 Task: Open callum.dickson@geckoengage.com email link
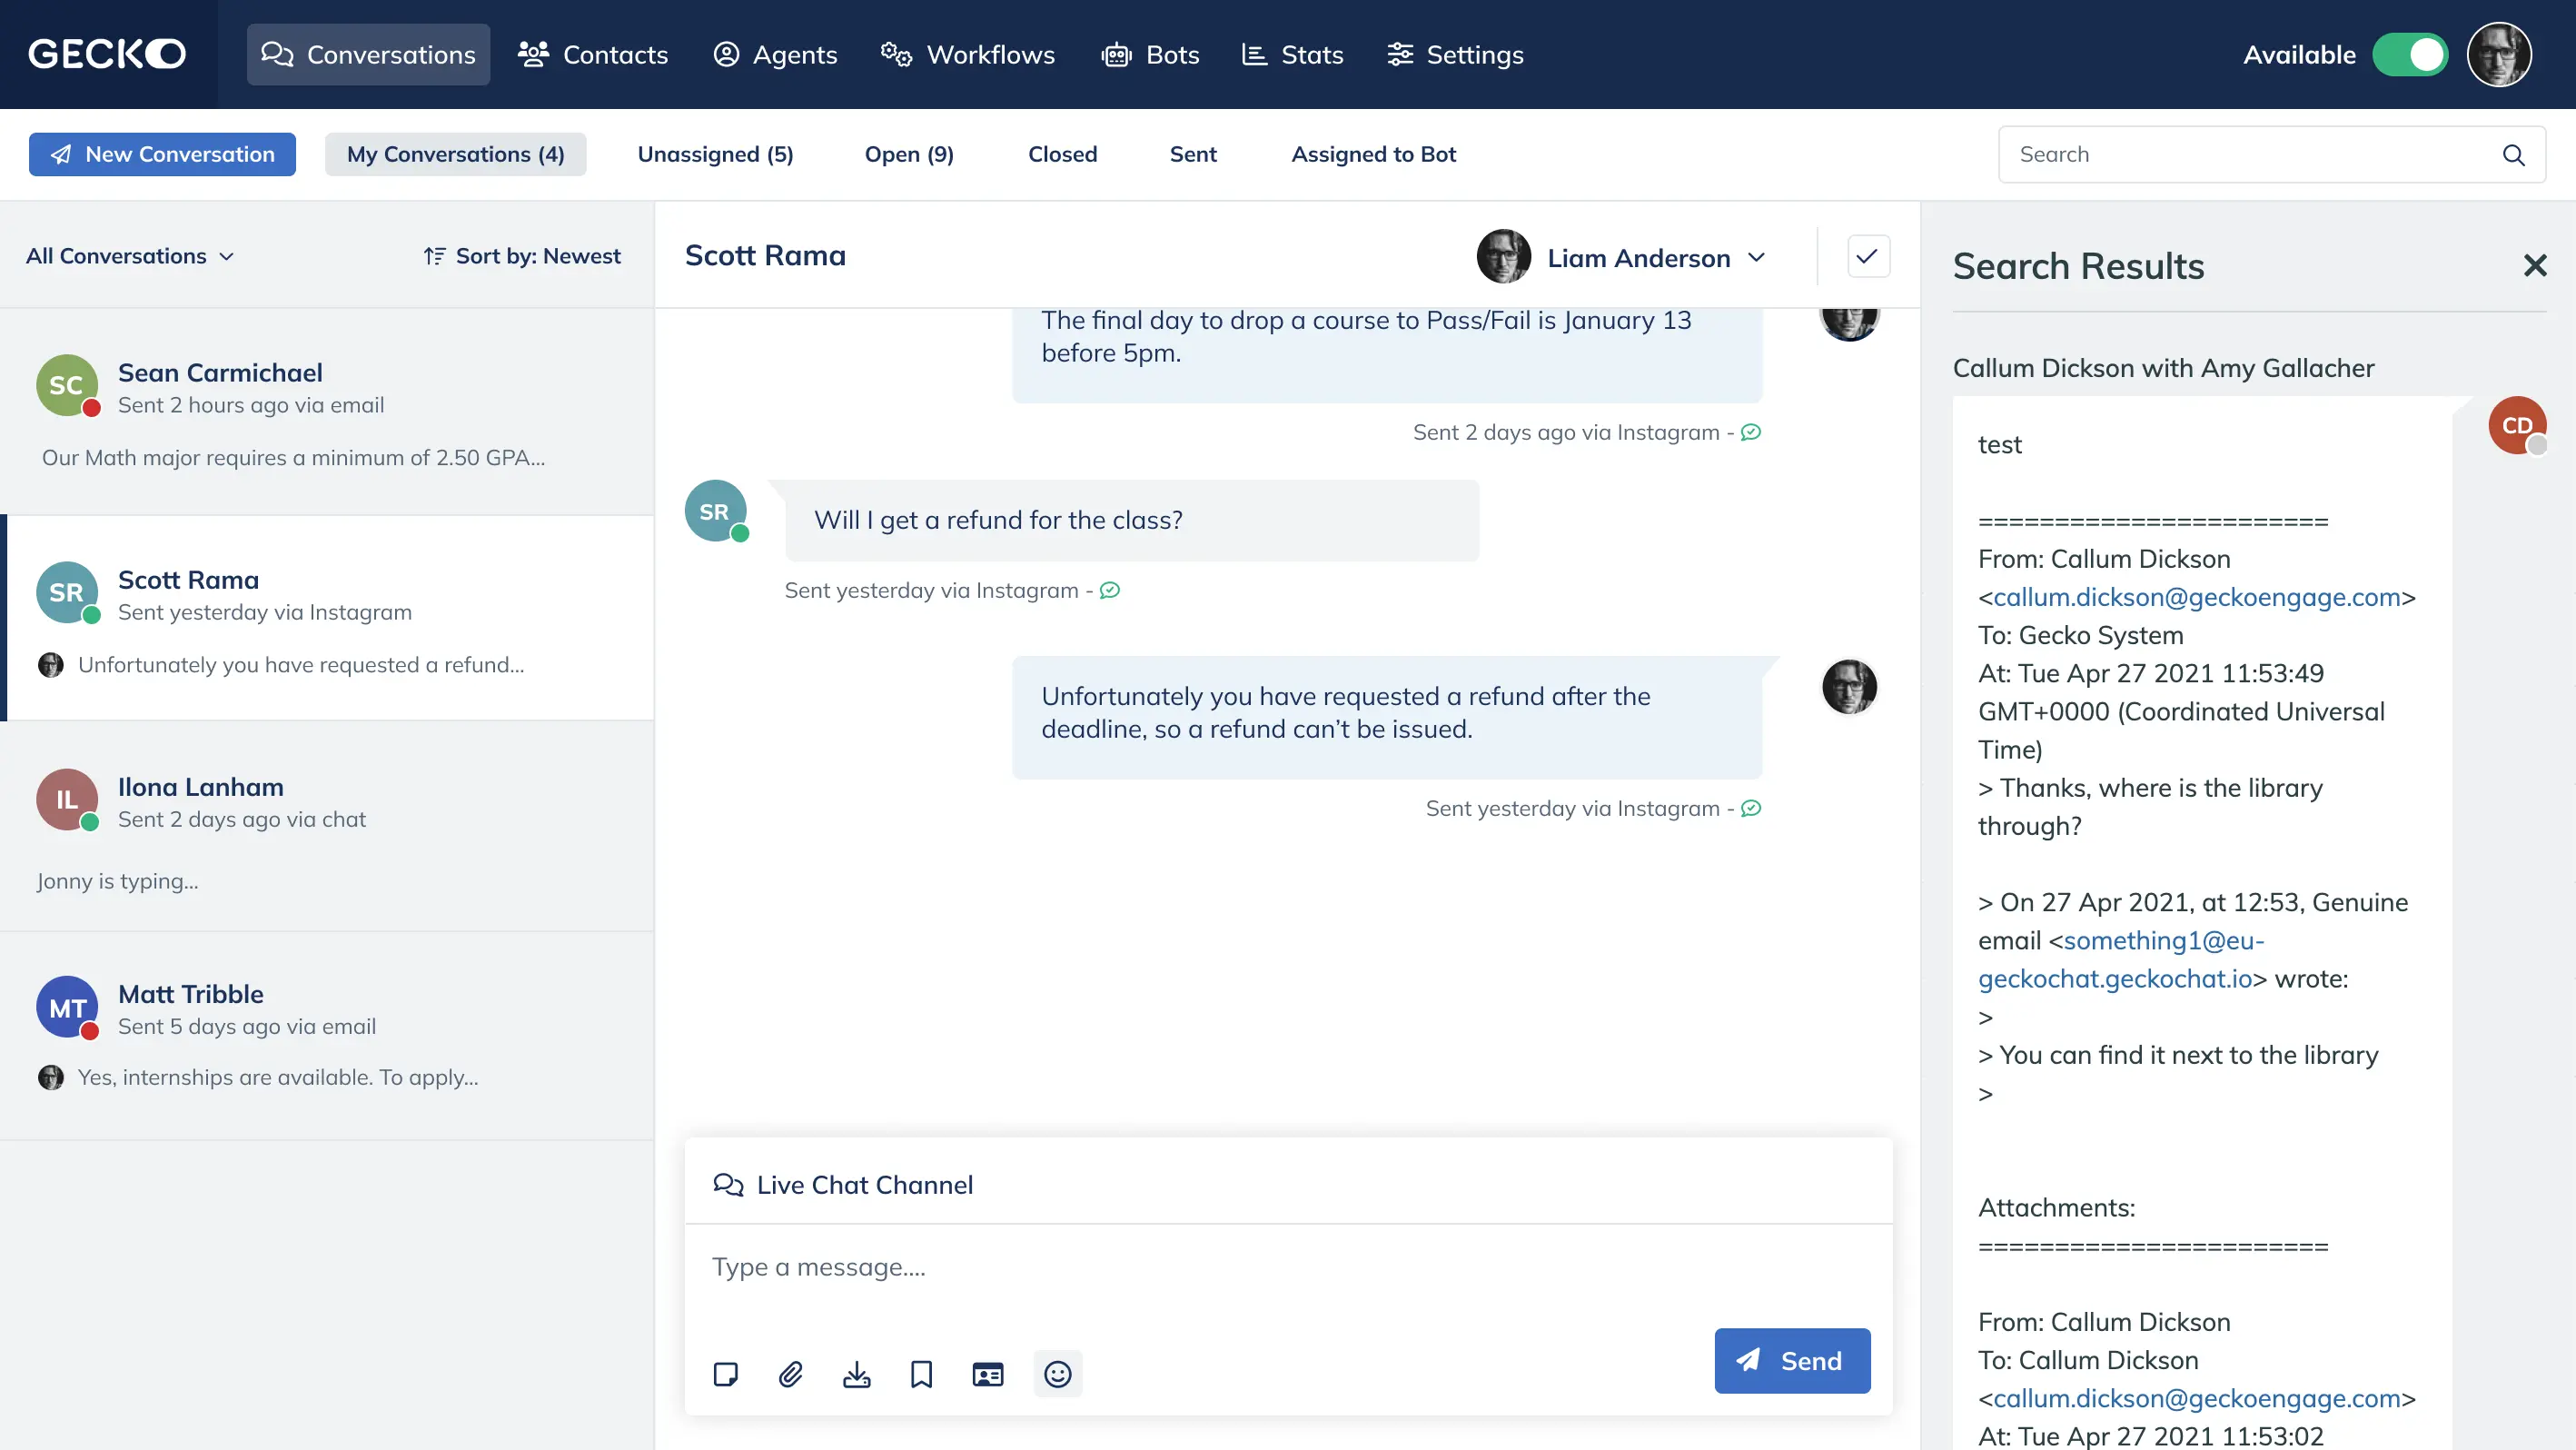[2196, 597]
